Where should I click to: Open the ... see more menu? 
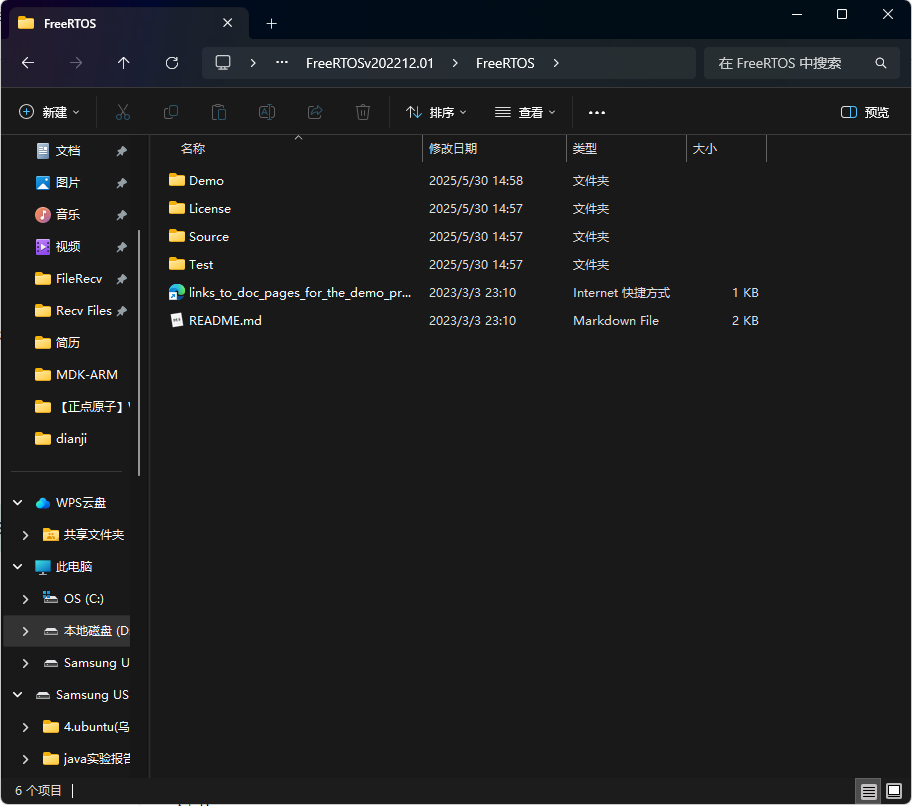point(597,112)
